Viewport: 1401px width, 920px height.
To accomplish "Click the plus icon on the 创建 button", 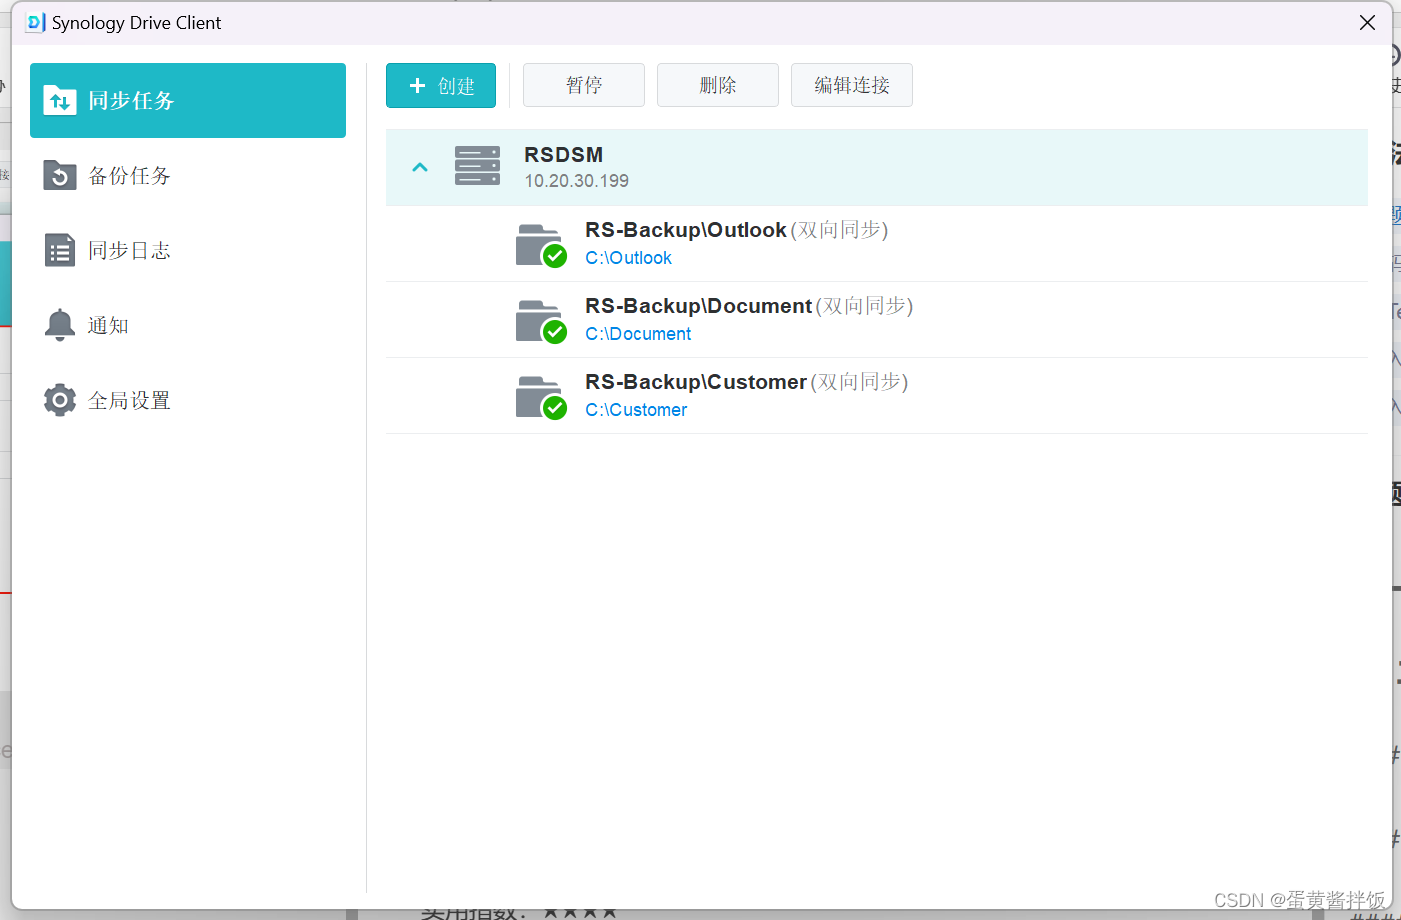I will 418,86.
